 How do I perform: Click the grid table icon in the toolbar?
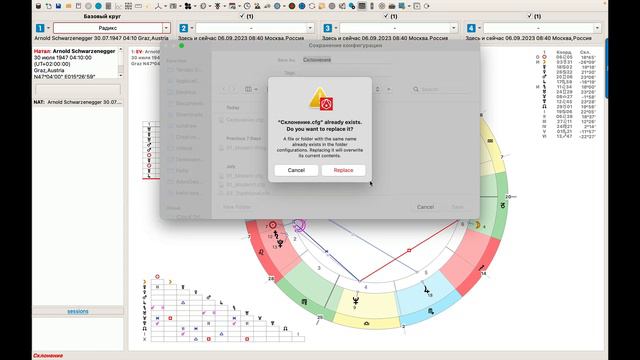128,6
